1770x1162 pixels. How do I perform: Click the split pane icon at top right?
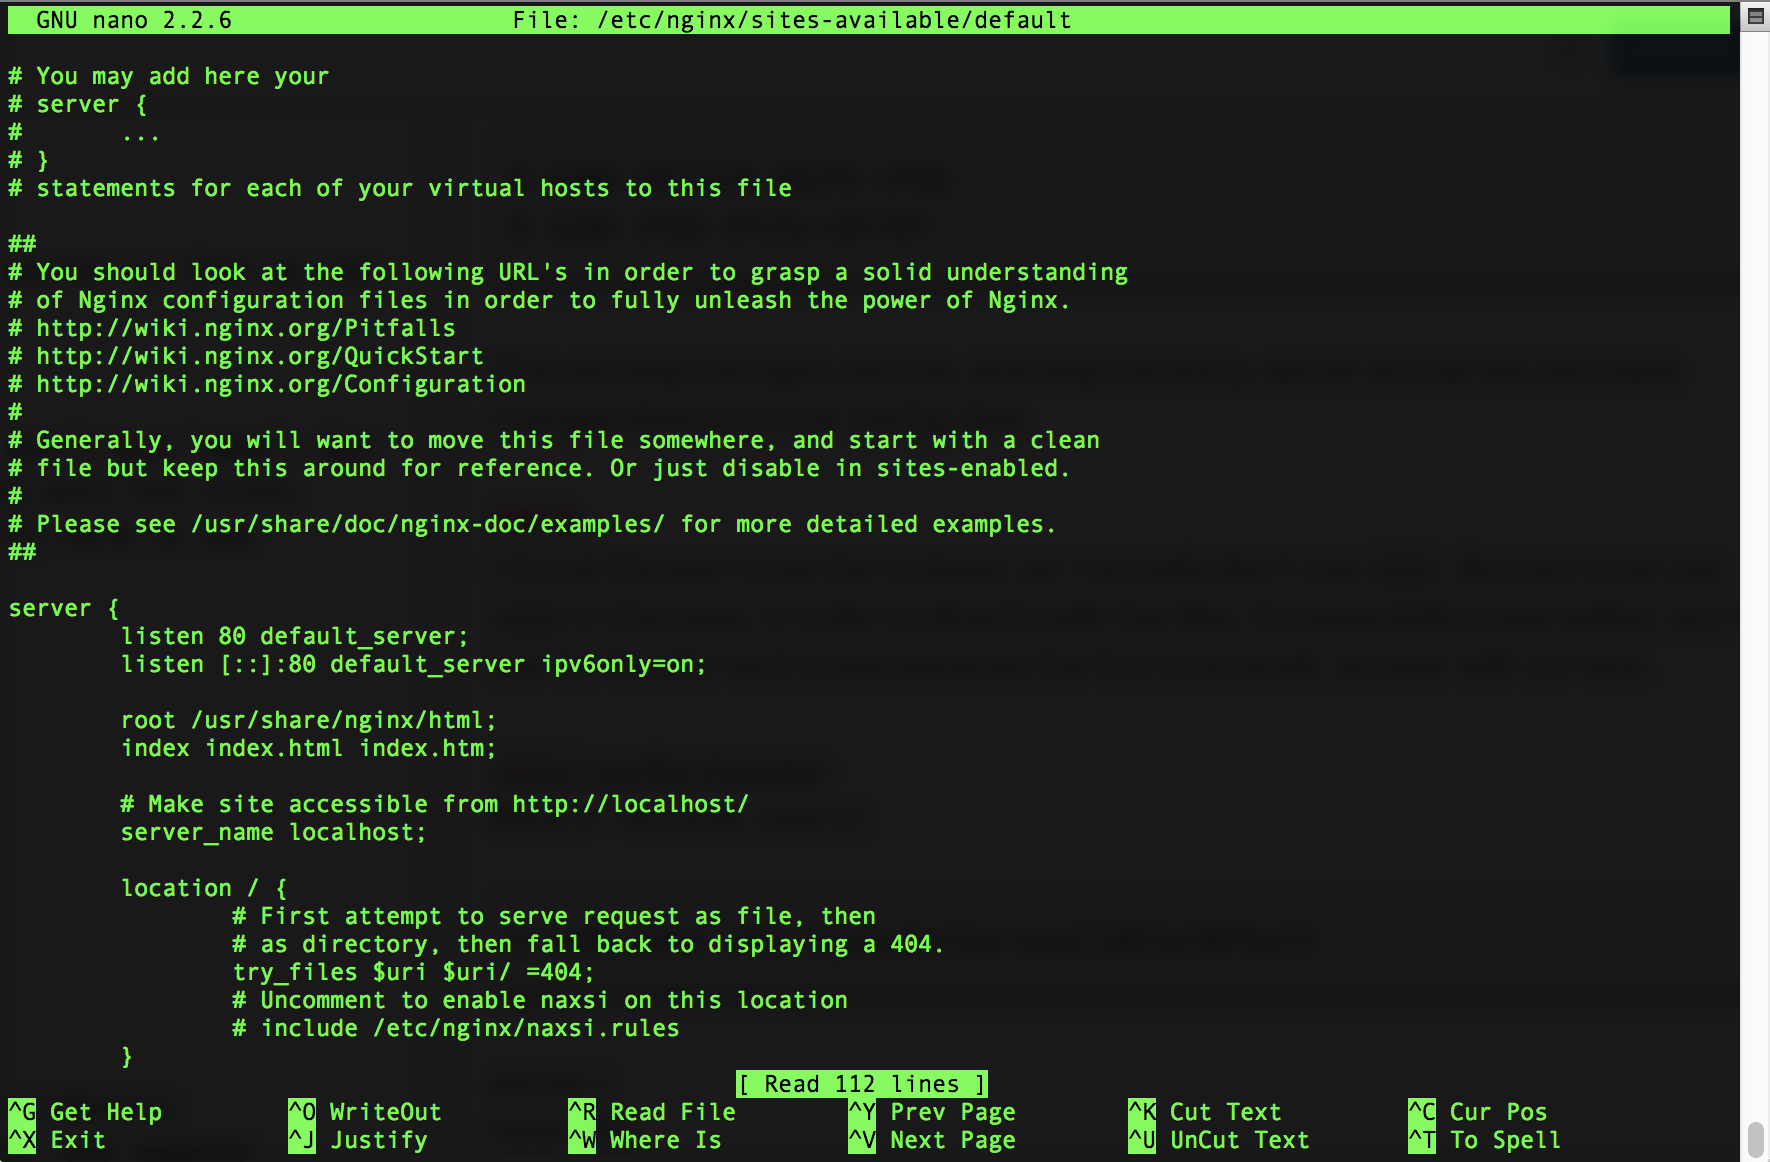coord(1755,16)
